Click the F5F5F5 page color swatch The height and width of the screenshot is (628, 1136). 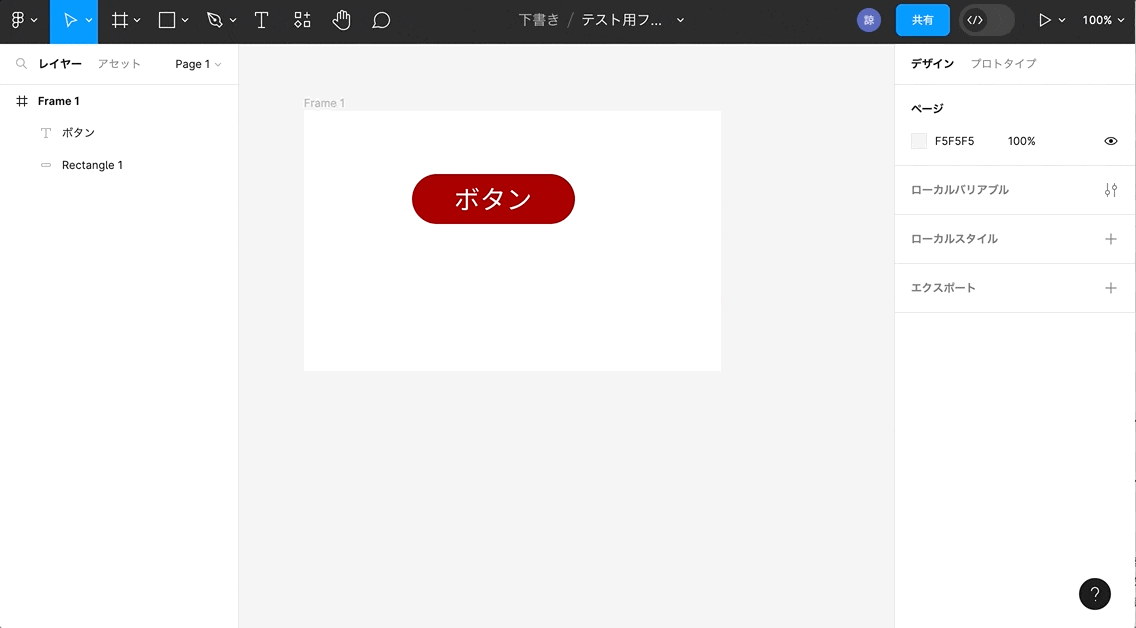(x=918, y=141)
